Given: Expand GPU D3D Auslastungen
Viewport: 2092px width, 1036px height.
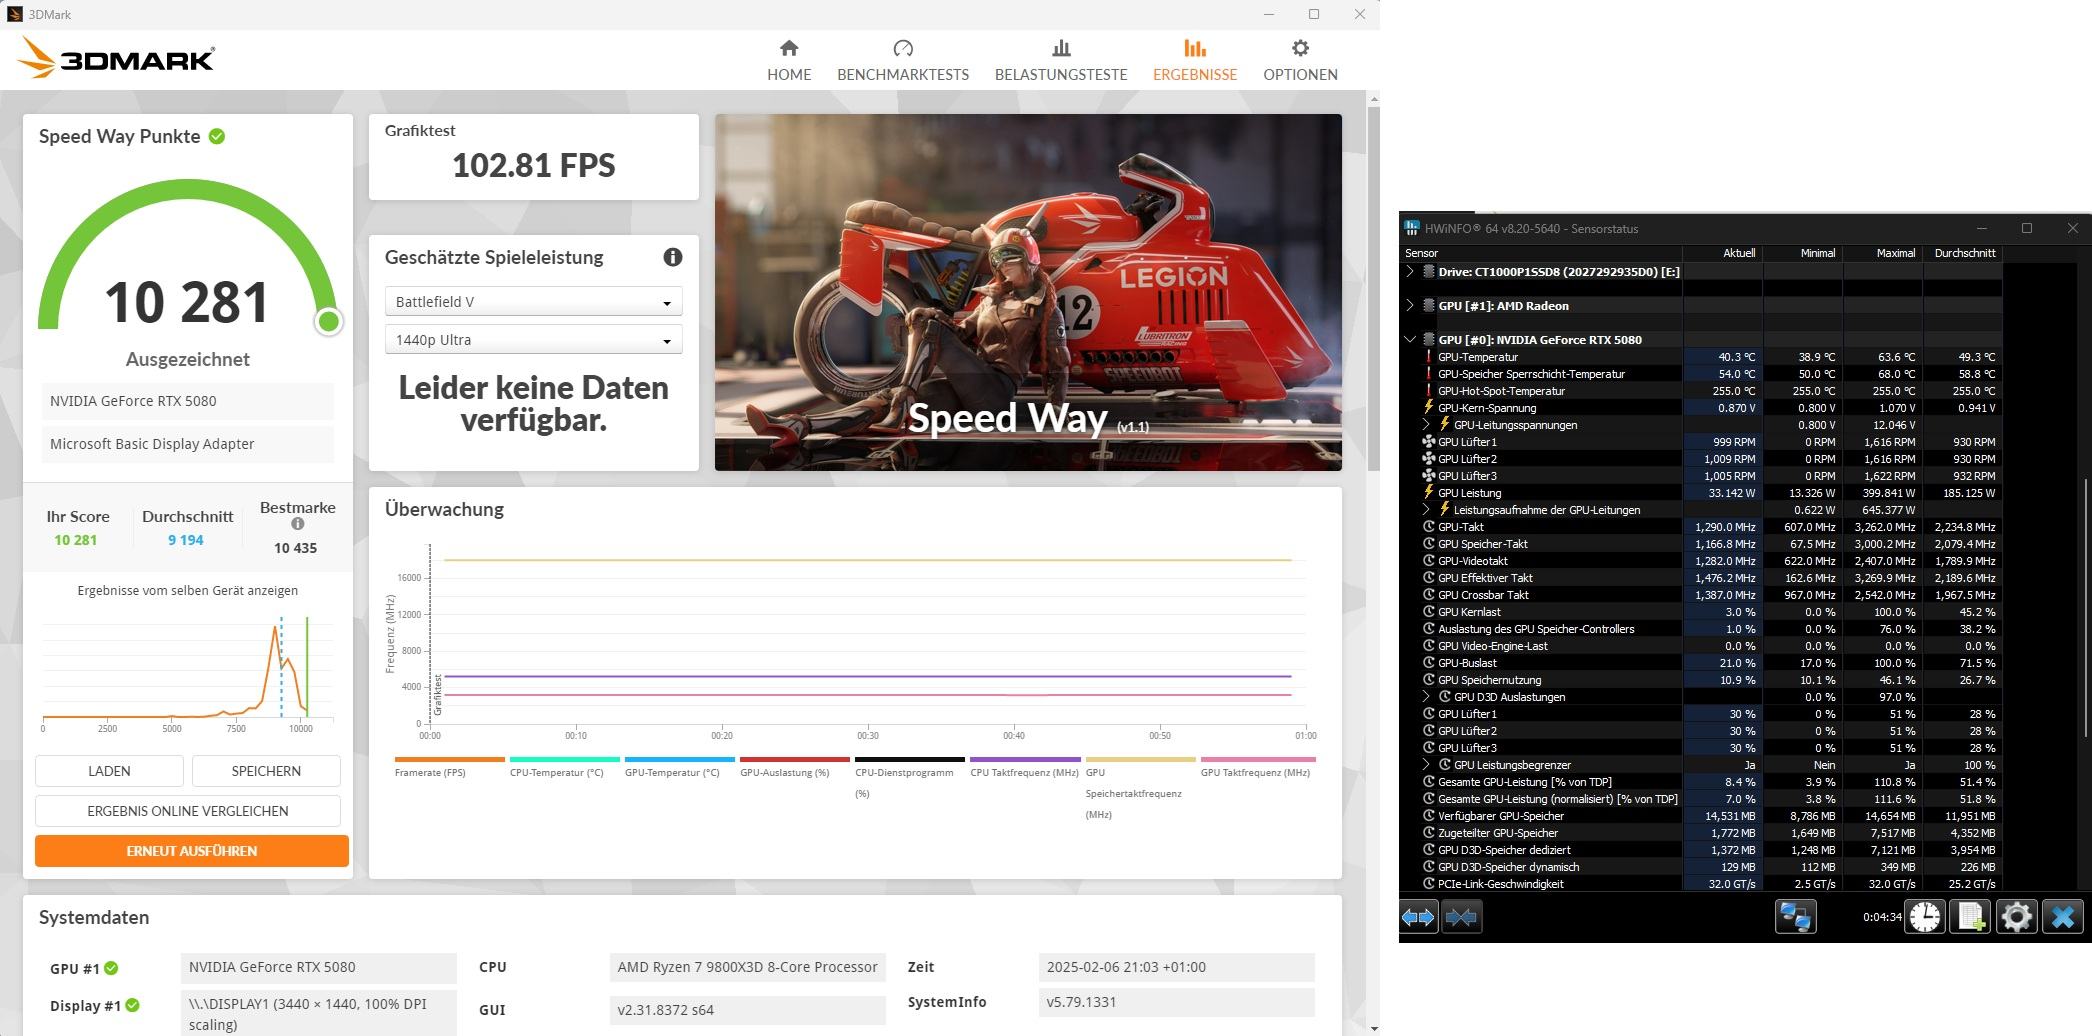Looking at the screenshot, I should click(1426, 697).
